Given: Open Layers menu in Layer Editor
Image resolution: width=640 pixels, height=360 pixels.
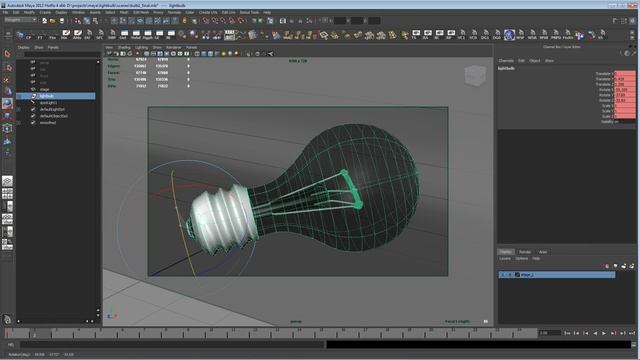Looking at the screenshot, I should click(505, 259).
